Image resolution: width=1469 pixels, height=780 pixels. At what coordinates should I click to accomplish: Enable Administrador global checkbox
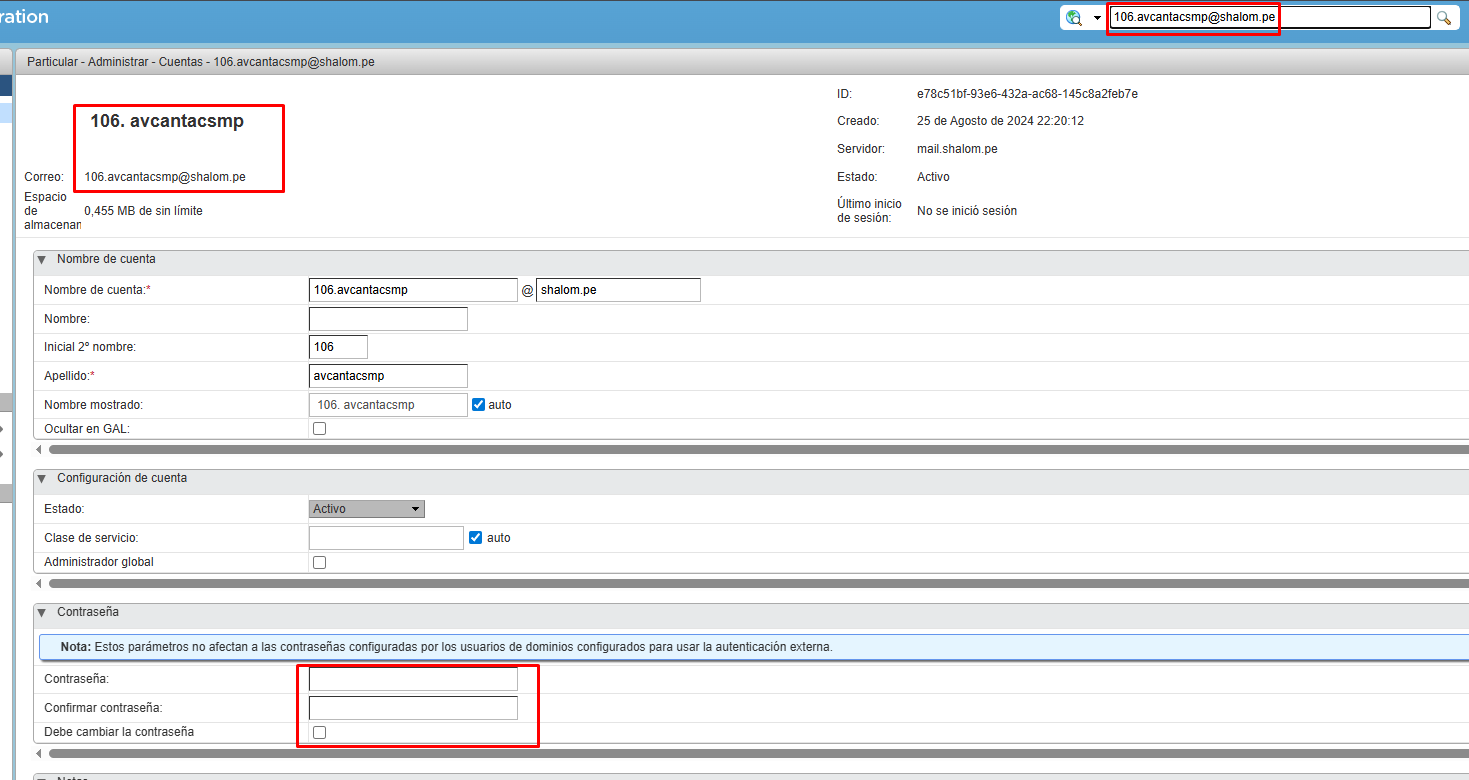point(320,562)
